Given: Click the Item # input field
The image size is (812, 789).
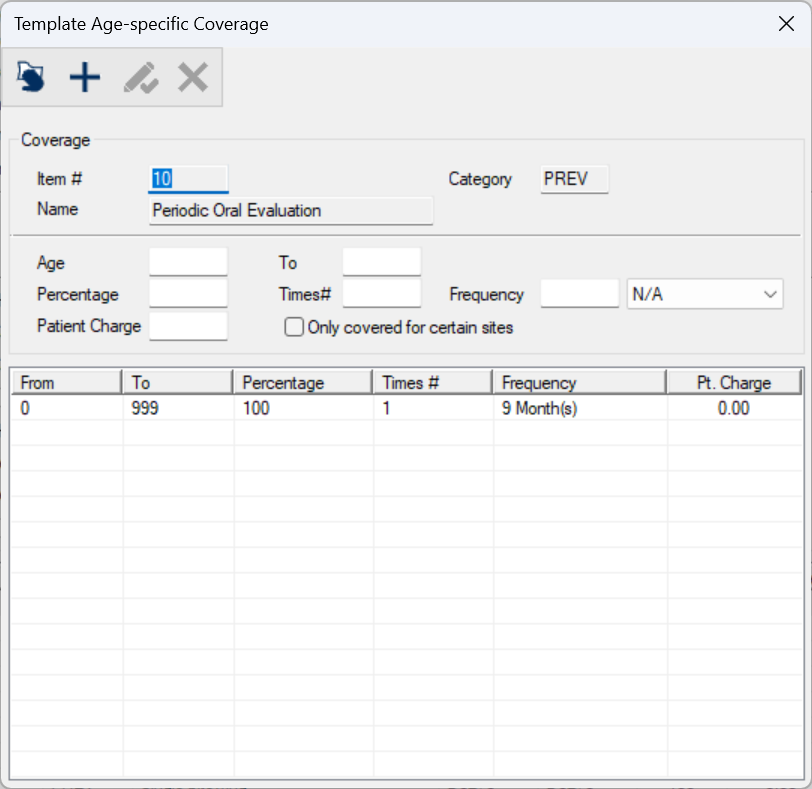Looking at the screenshot, I should tap(188, 180).
